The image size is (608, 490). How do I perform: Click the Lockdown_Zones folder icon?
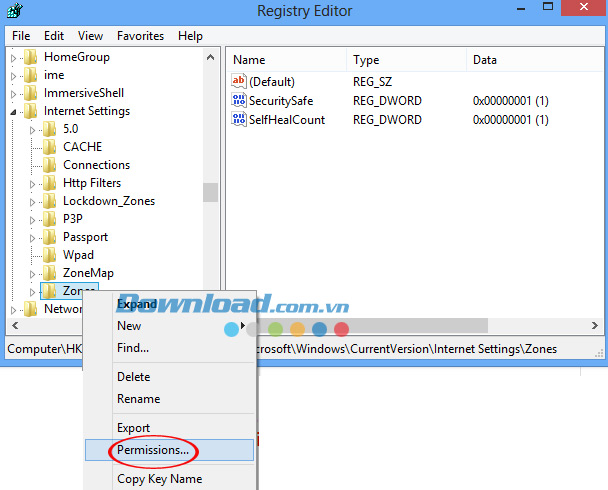coord(50,201)
